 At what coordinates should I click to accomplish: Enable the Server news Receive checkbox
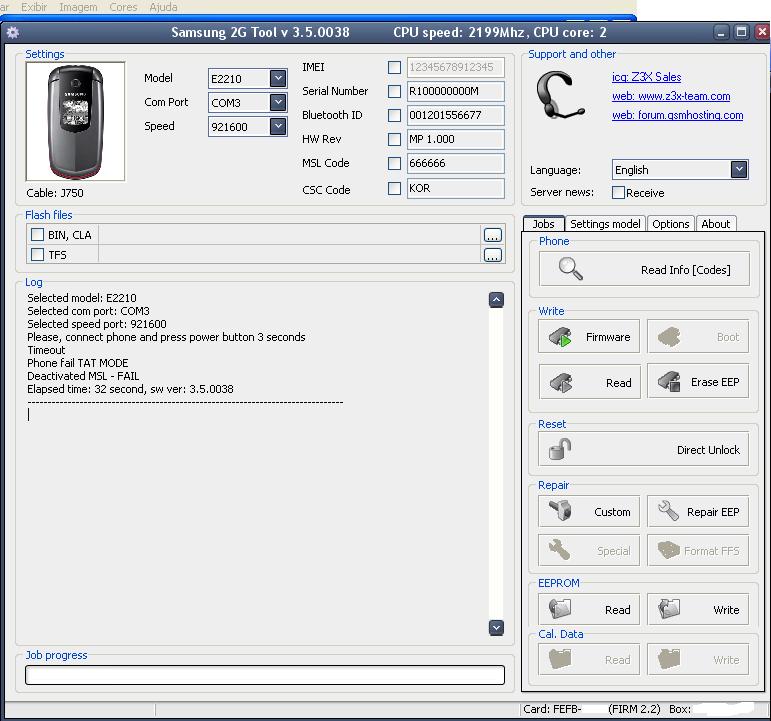click(618, 192)
